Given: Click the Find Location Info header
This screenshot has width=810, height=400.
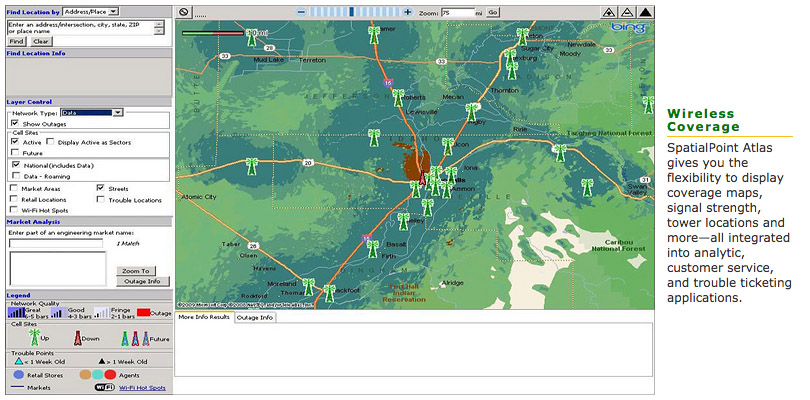Looking at the screenshot, I should (x=89, y=53).
